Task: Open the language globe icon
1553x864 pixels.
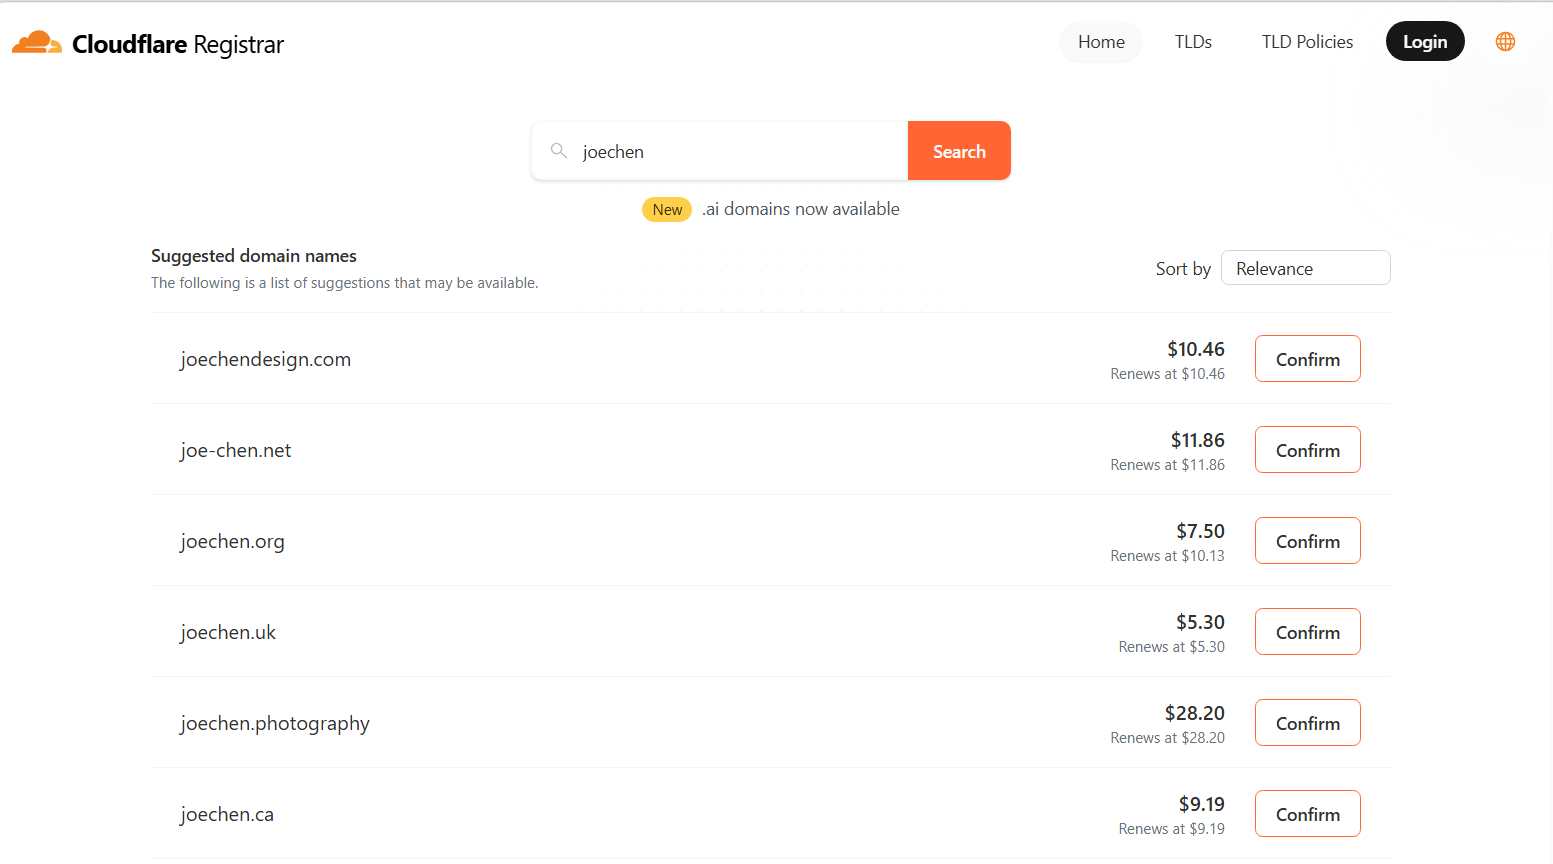Action: (x=1505, y=42)
